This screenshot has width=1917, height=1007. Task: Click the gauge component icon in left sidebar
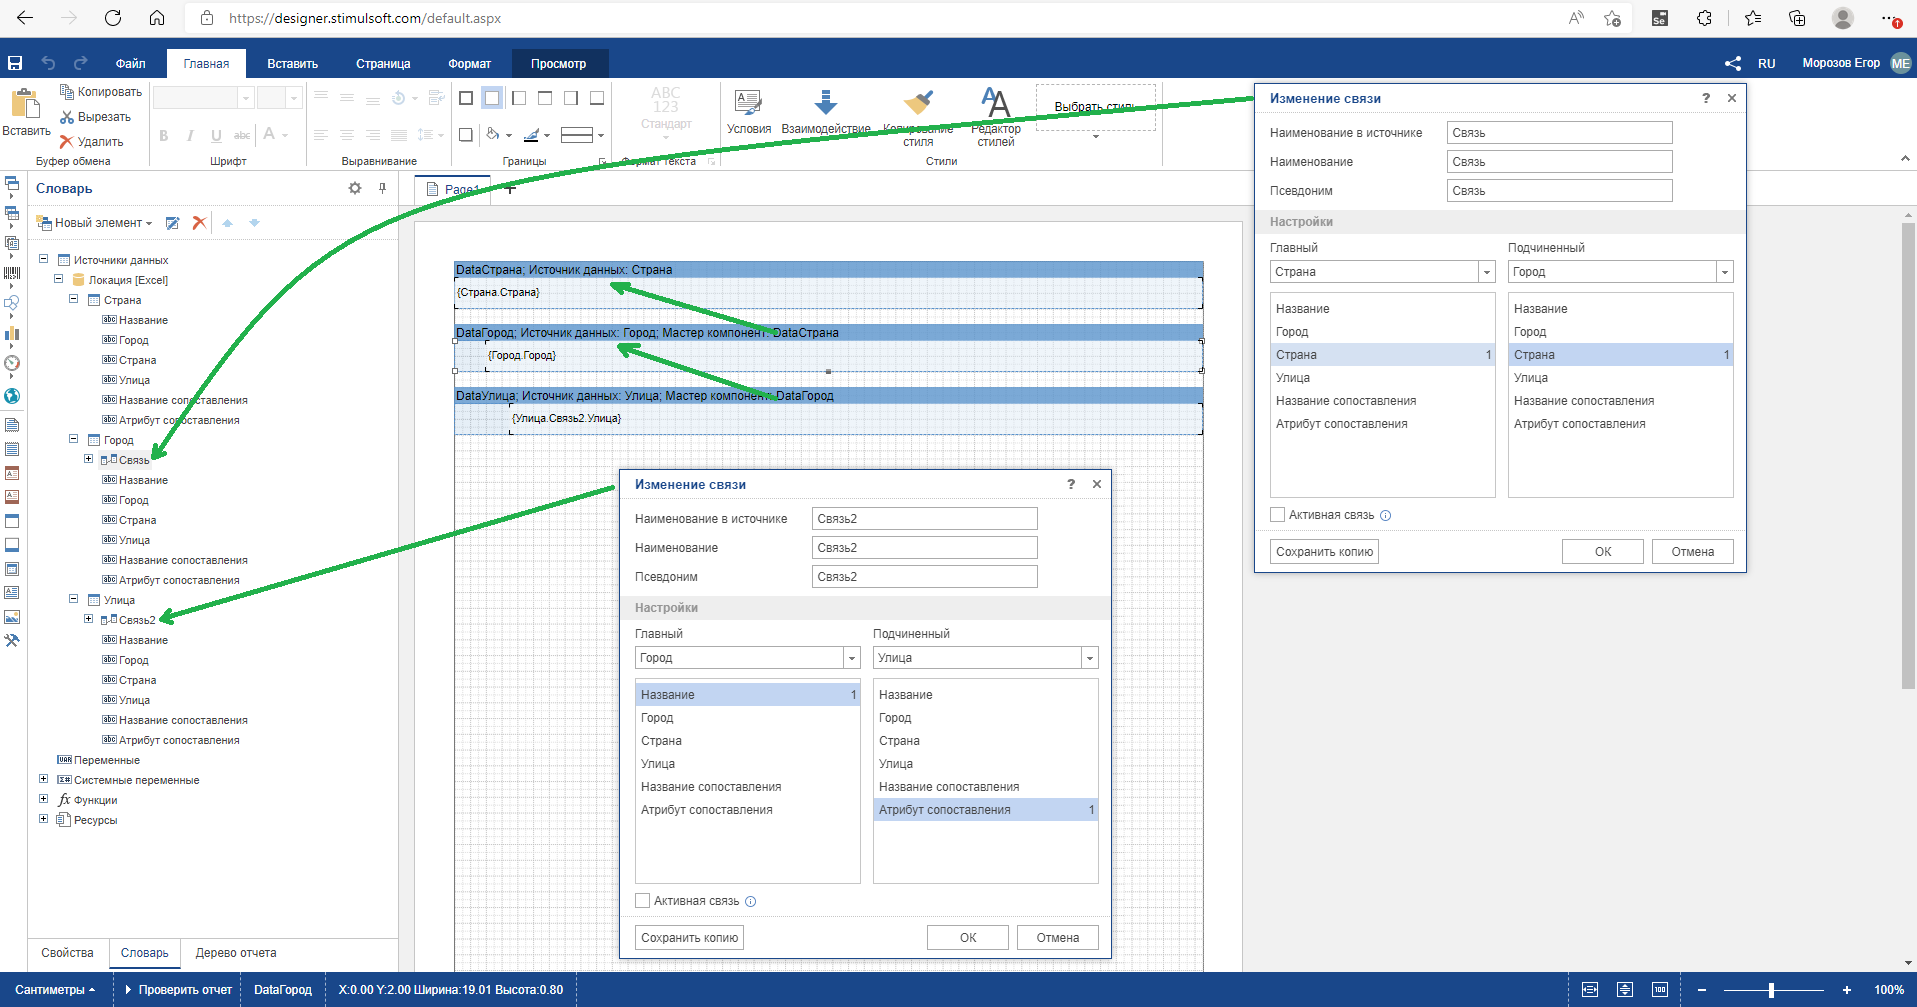coord(12,363)
